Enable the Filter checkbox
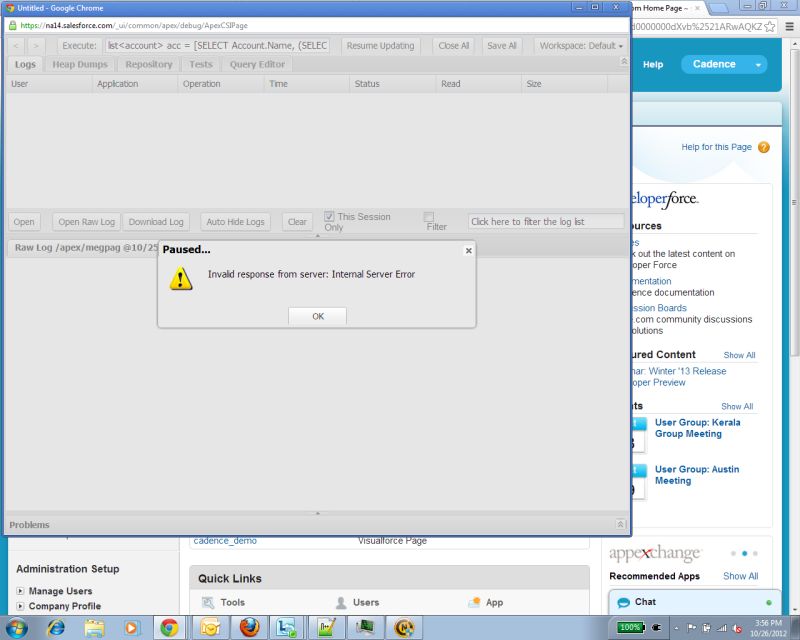 429,217
